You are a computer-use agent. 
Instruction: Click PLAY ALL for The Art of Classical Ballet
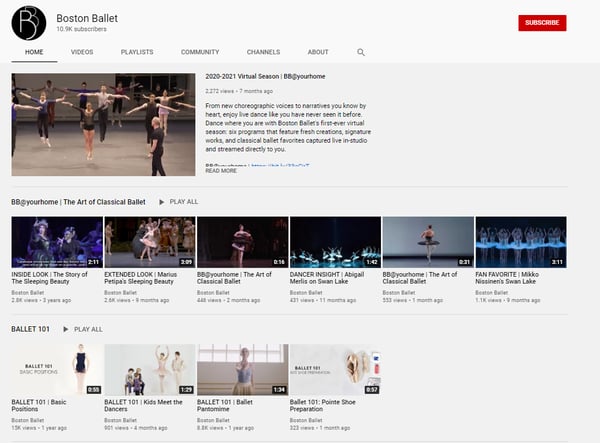[x=184, y=202]
